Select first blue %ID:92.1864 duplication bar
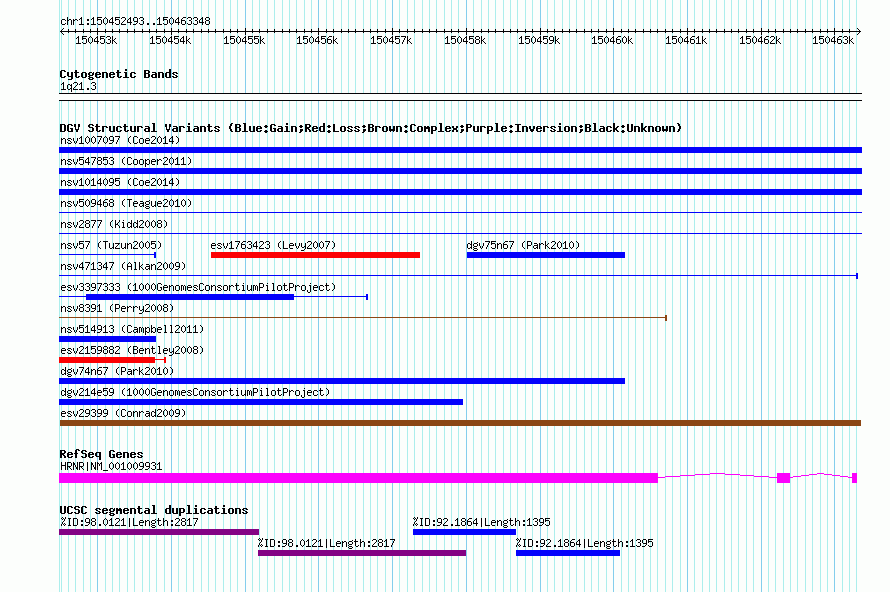Image resolution: width=890 pixels, height=592 pixels. tap(464, 532)
